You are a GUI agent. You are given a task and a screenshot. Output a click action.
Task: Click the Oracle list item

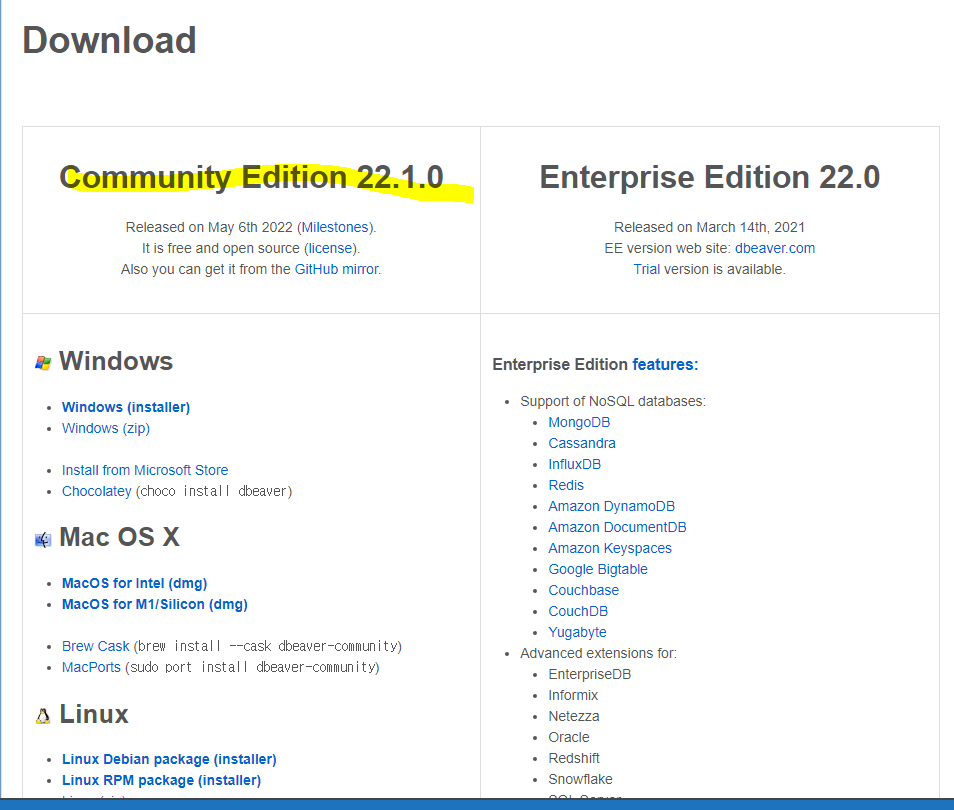tap(569, 737)
